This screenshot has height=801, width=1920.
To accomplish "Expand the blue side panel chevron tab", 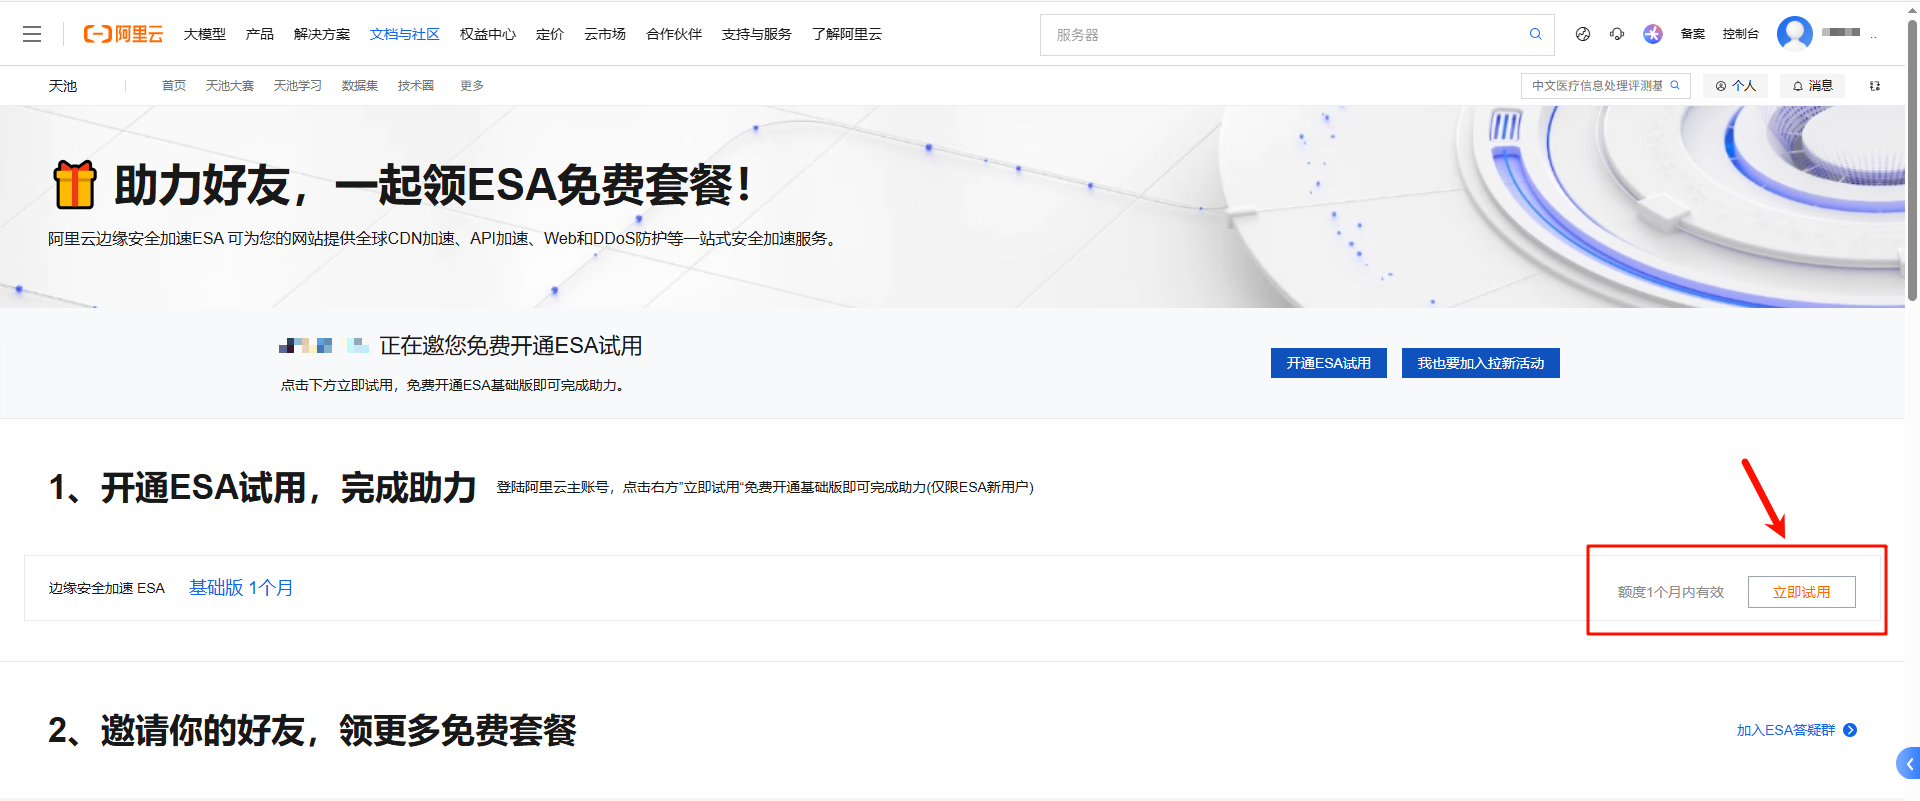I will [x=1908, y=763].
